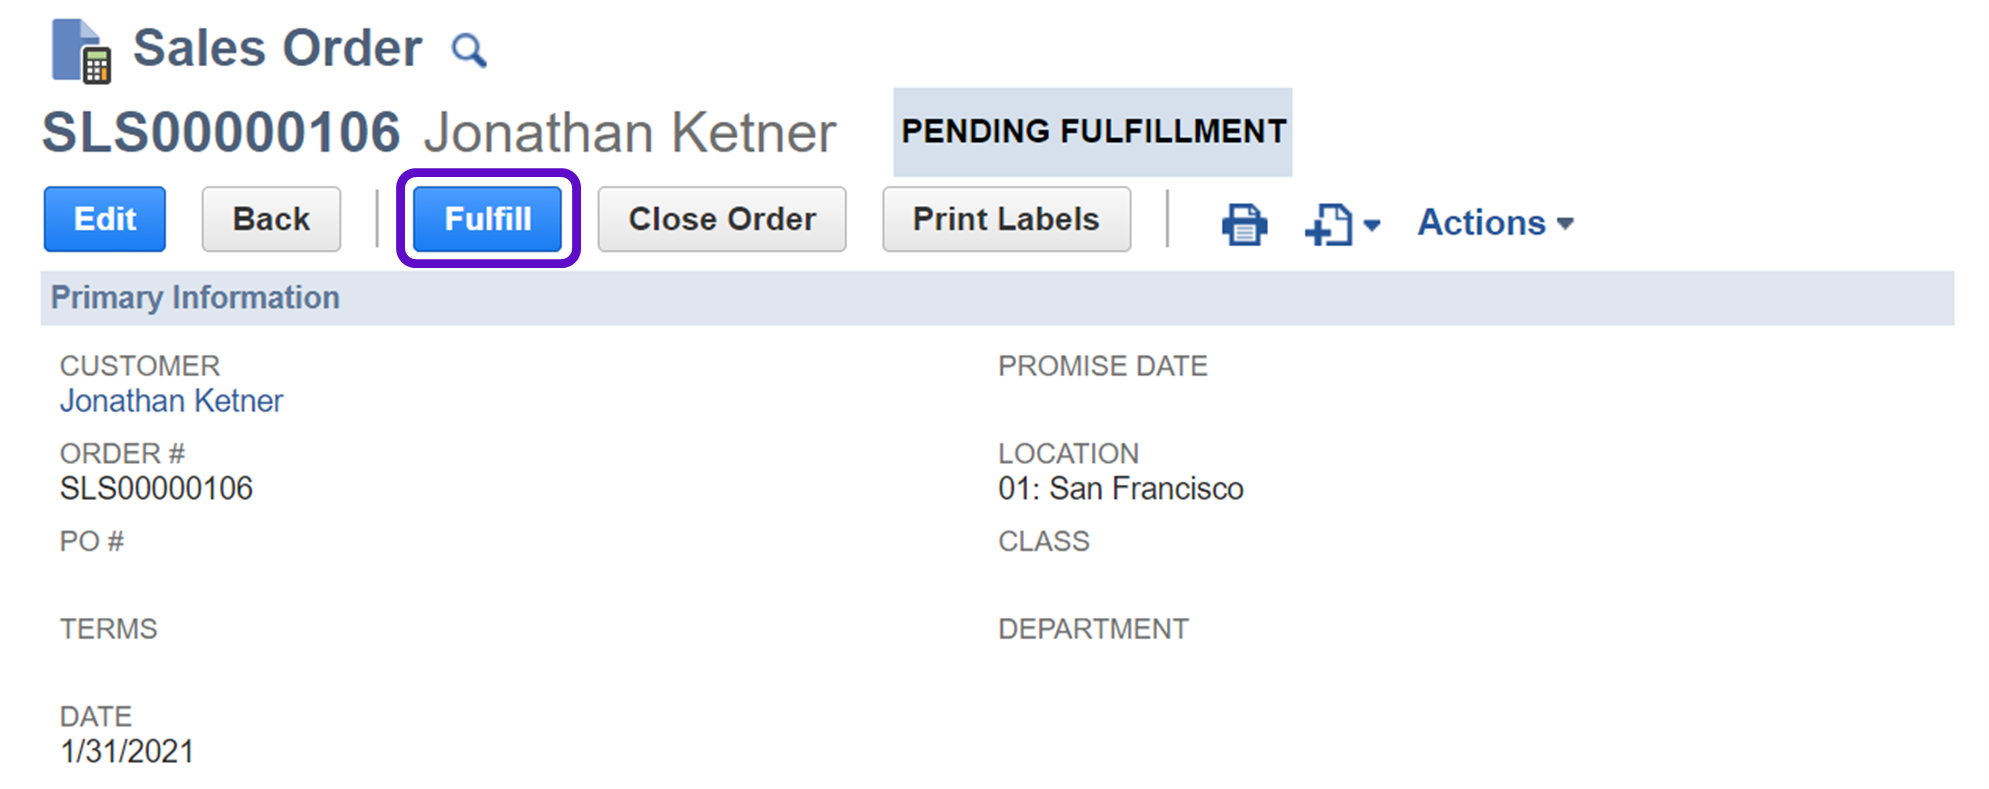Go back using the Back button
The height and width of the screenshot is (789, 1989).
[x=271, y=219]
